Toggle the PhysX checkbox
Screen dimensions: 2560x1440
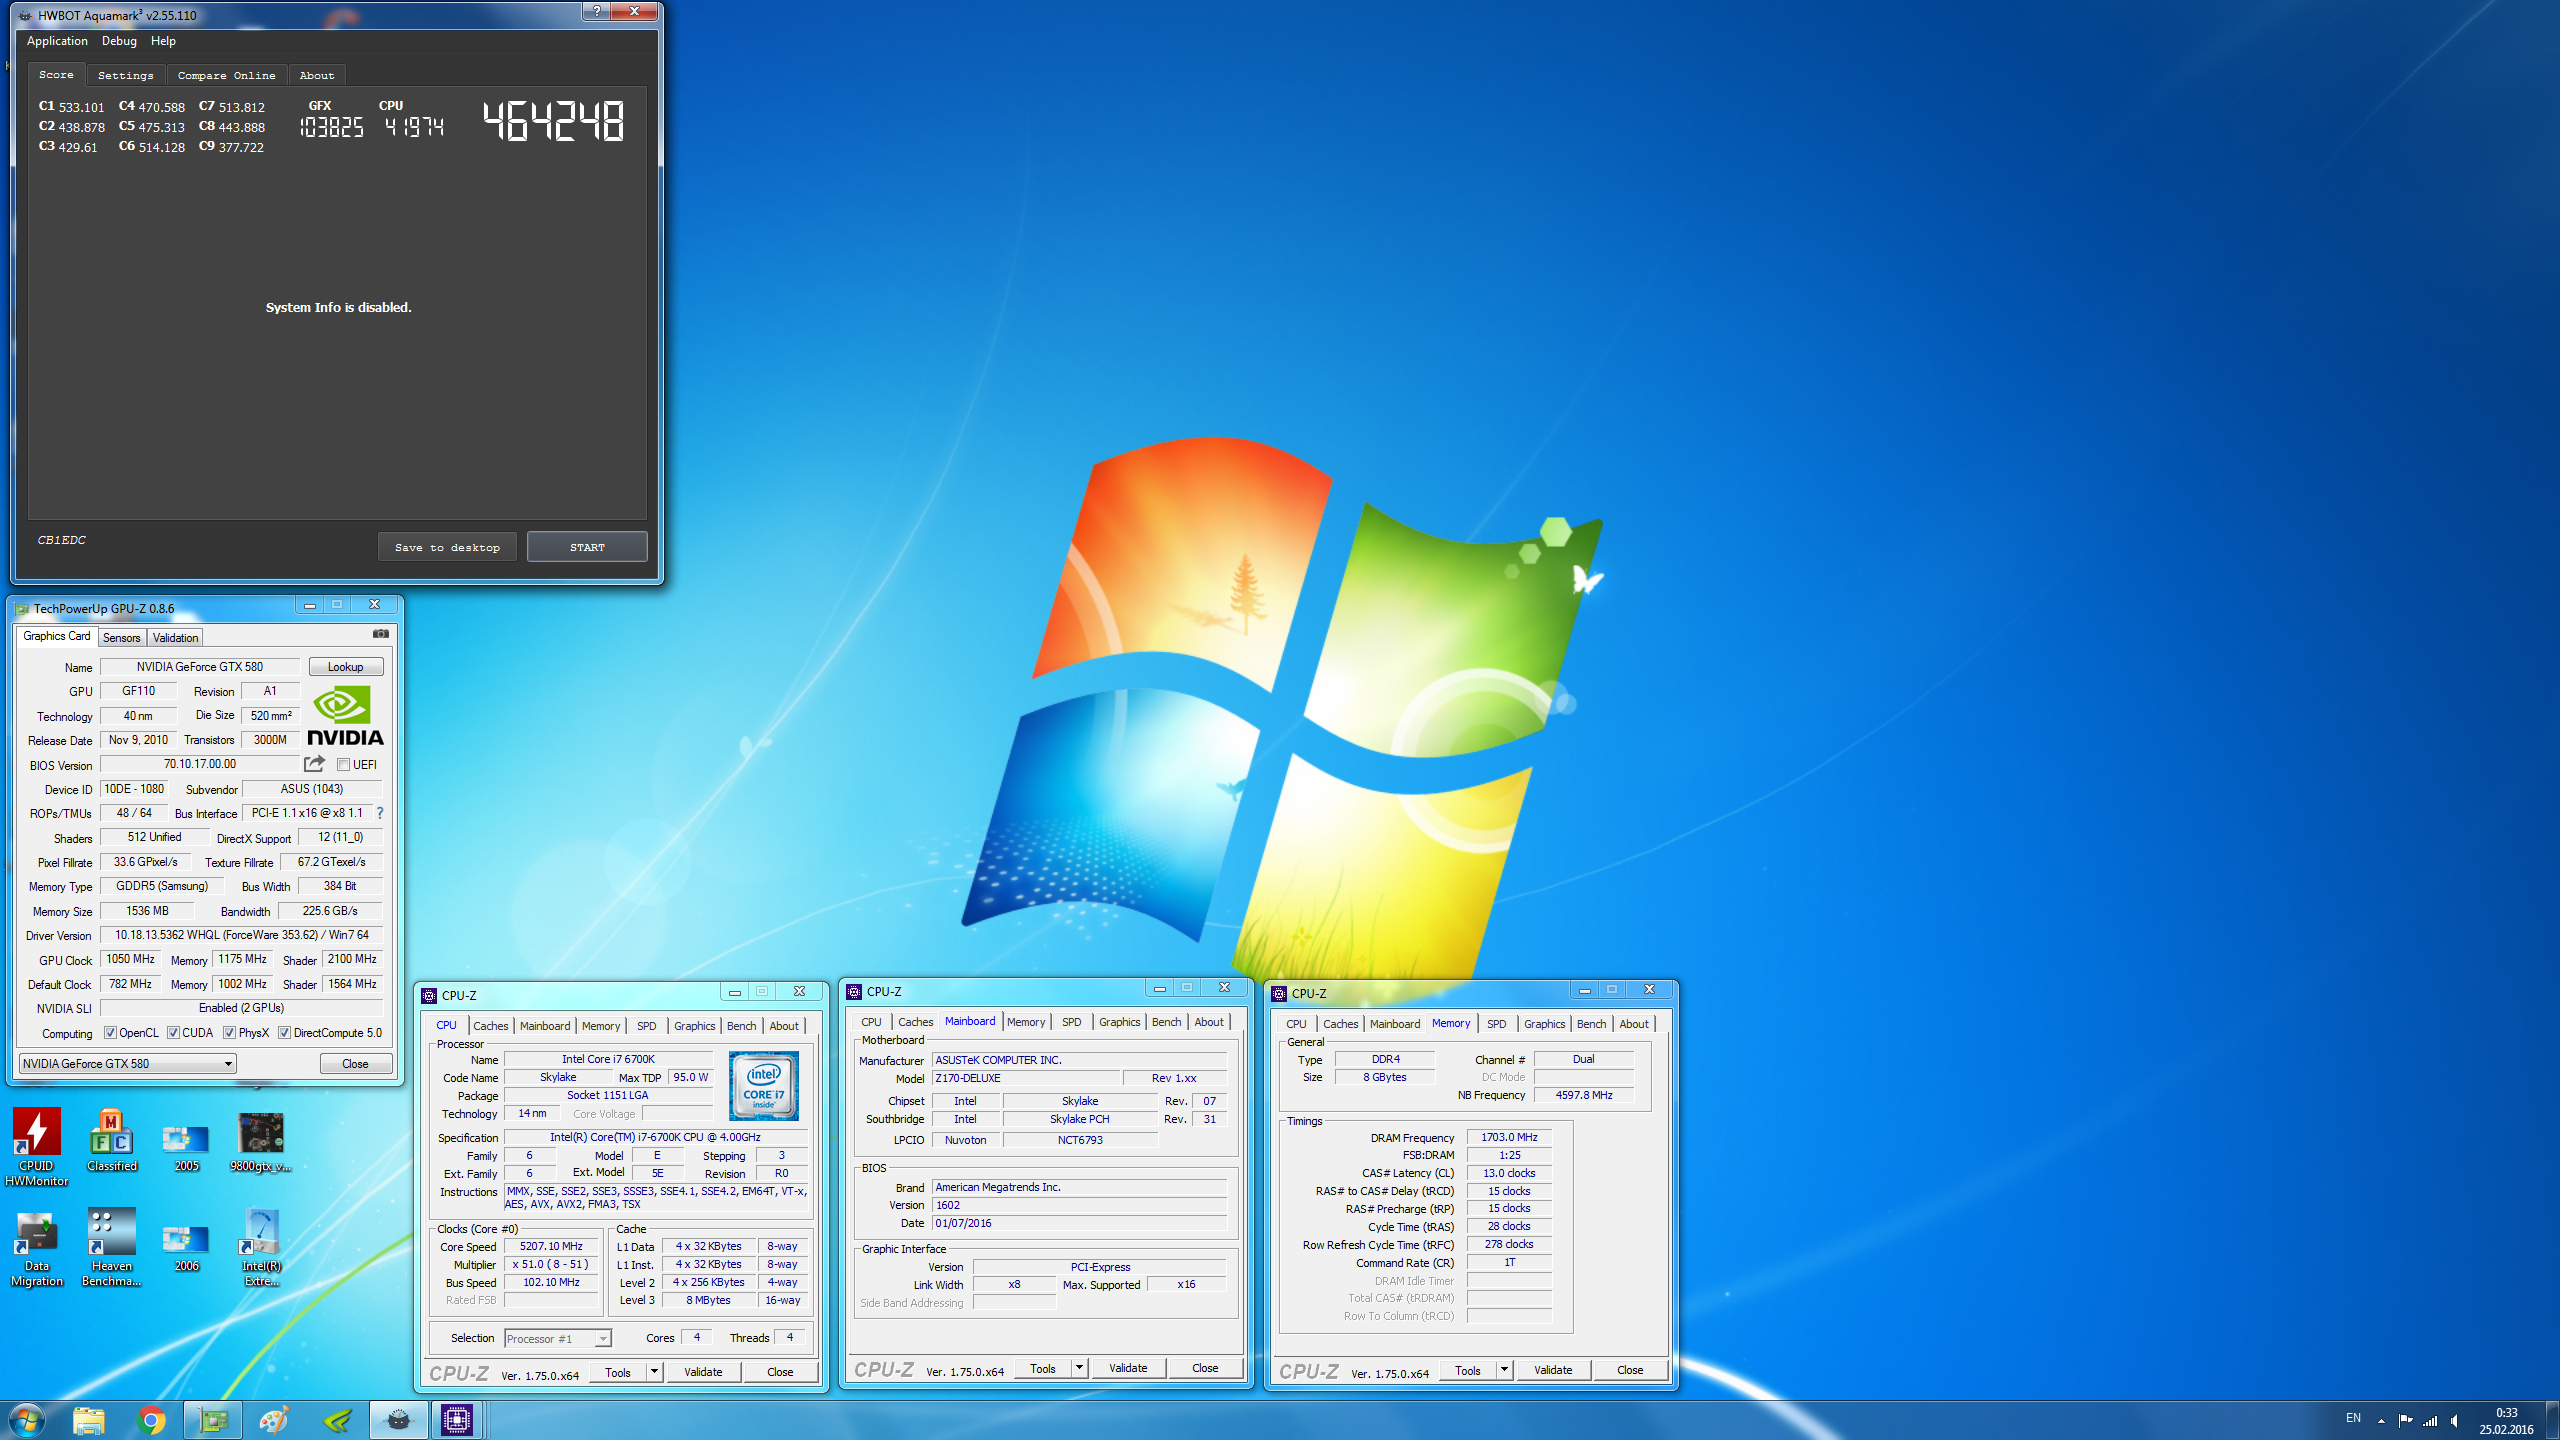pyautogui.click(x=229, y=1033)
